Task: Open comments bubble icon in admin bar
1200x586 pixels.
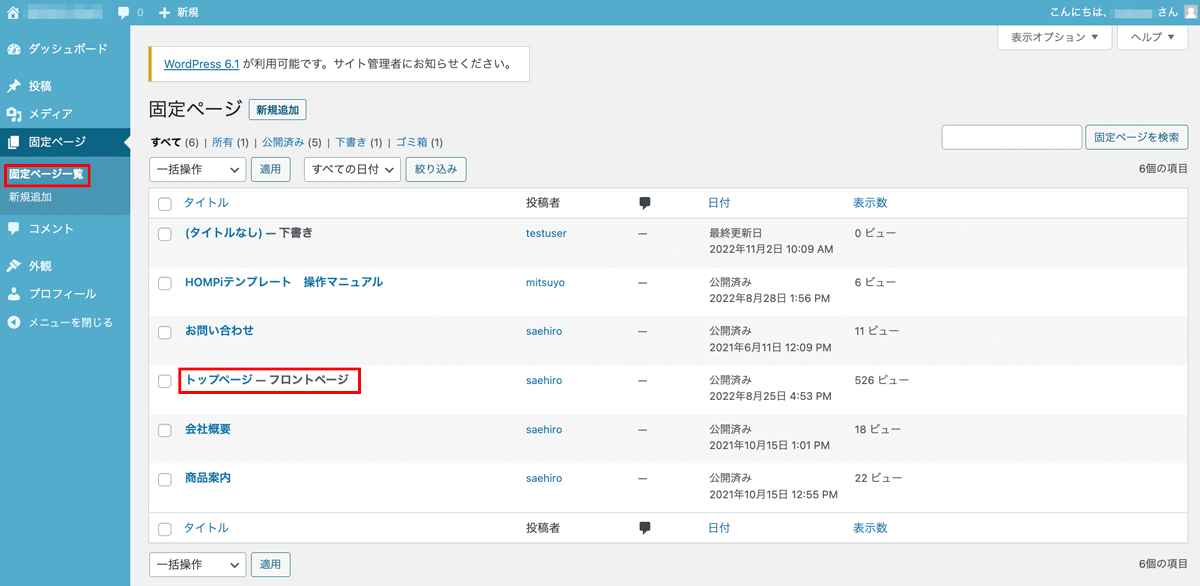Action: tap(124, 13)
